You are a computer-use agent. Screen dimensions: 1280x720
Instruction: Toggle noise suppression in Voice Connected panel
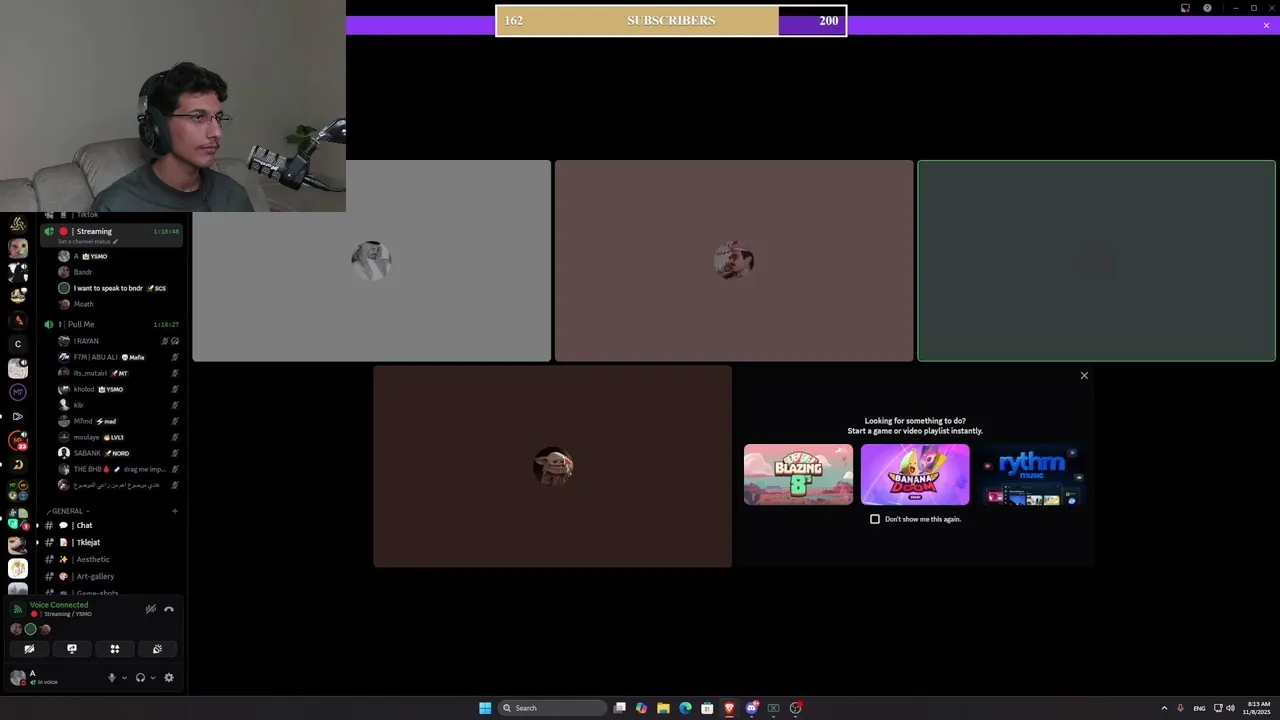[x=151, y=609]
